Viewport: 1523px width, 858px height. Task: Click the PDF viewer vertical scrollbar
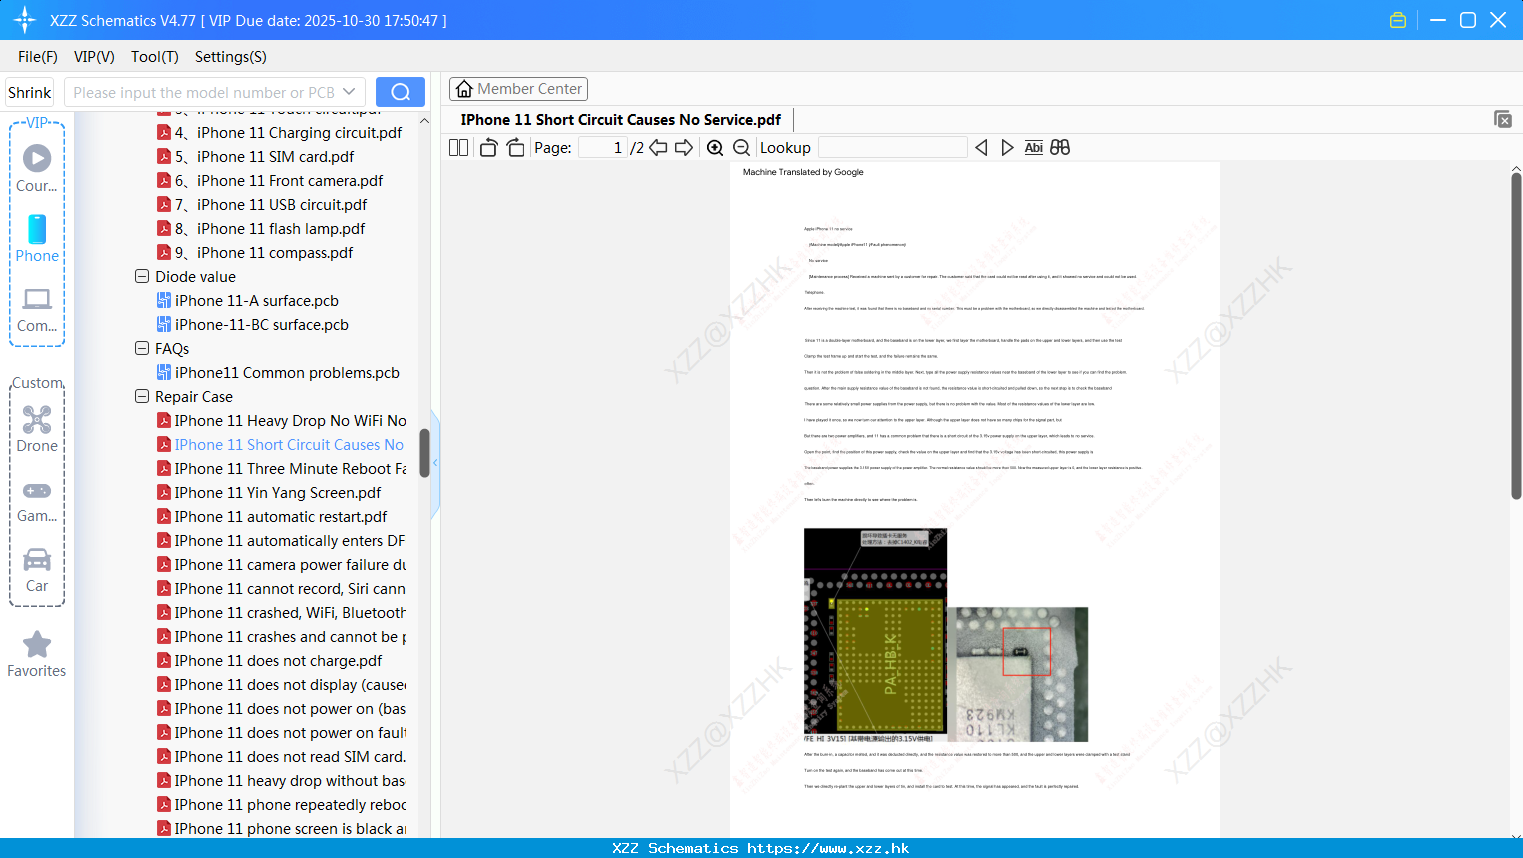[x=1516, y=336]
